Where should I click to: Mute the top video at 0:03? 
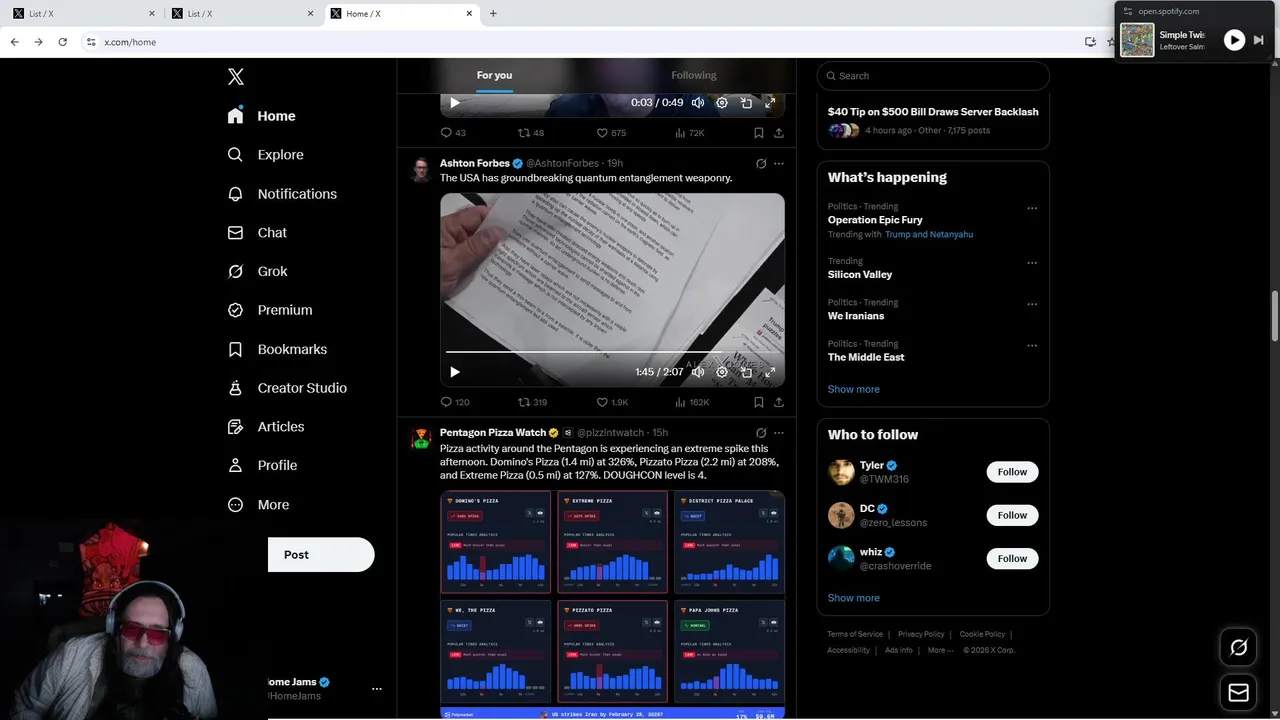tap(698, 103)
